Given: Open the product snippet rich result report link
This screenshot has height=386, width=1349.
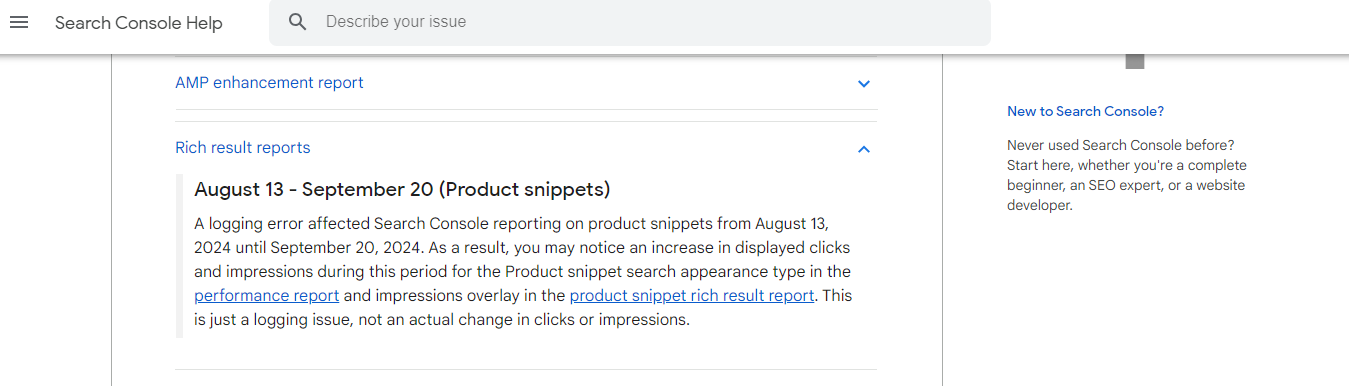Looking at the screenshot, I should point(692,296).
